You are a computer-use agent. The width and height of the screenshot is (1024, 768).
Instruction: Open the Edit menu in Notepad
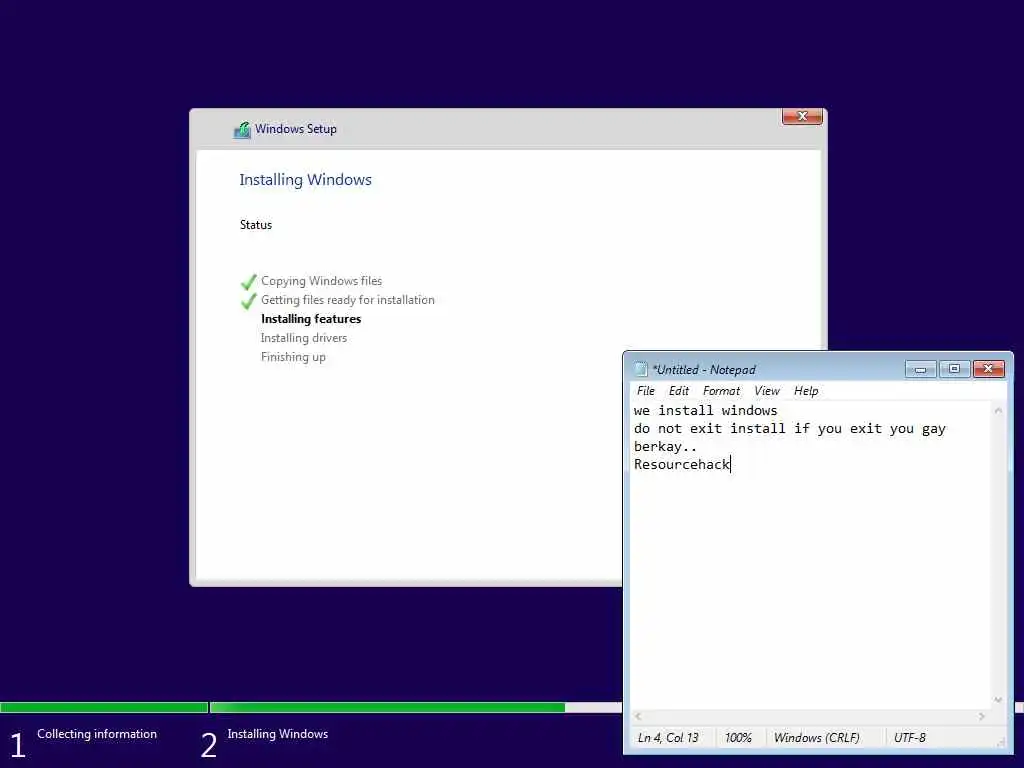point(679,391)
